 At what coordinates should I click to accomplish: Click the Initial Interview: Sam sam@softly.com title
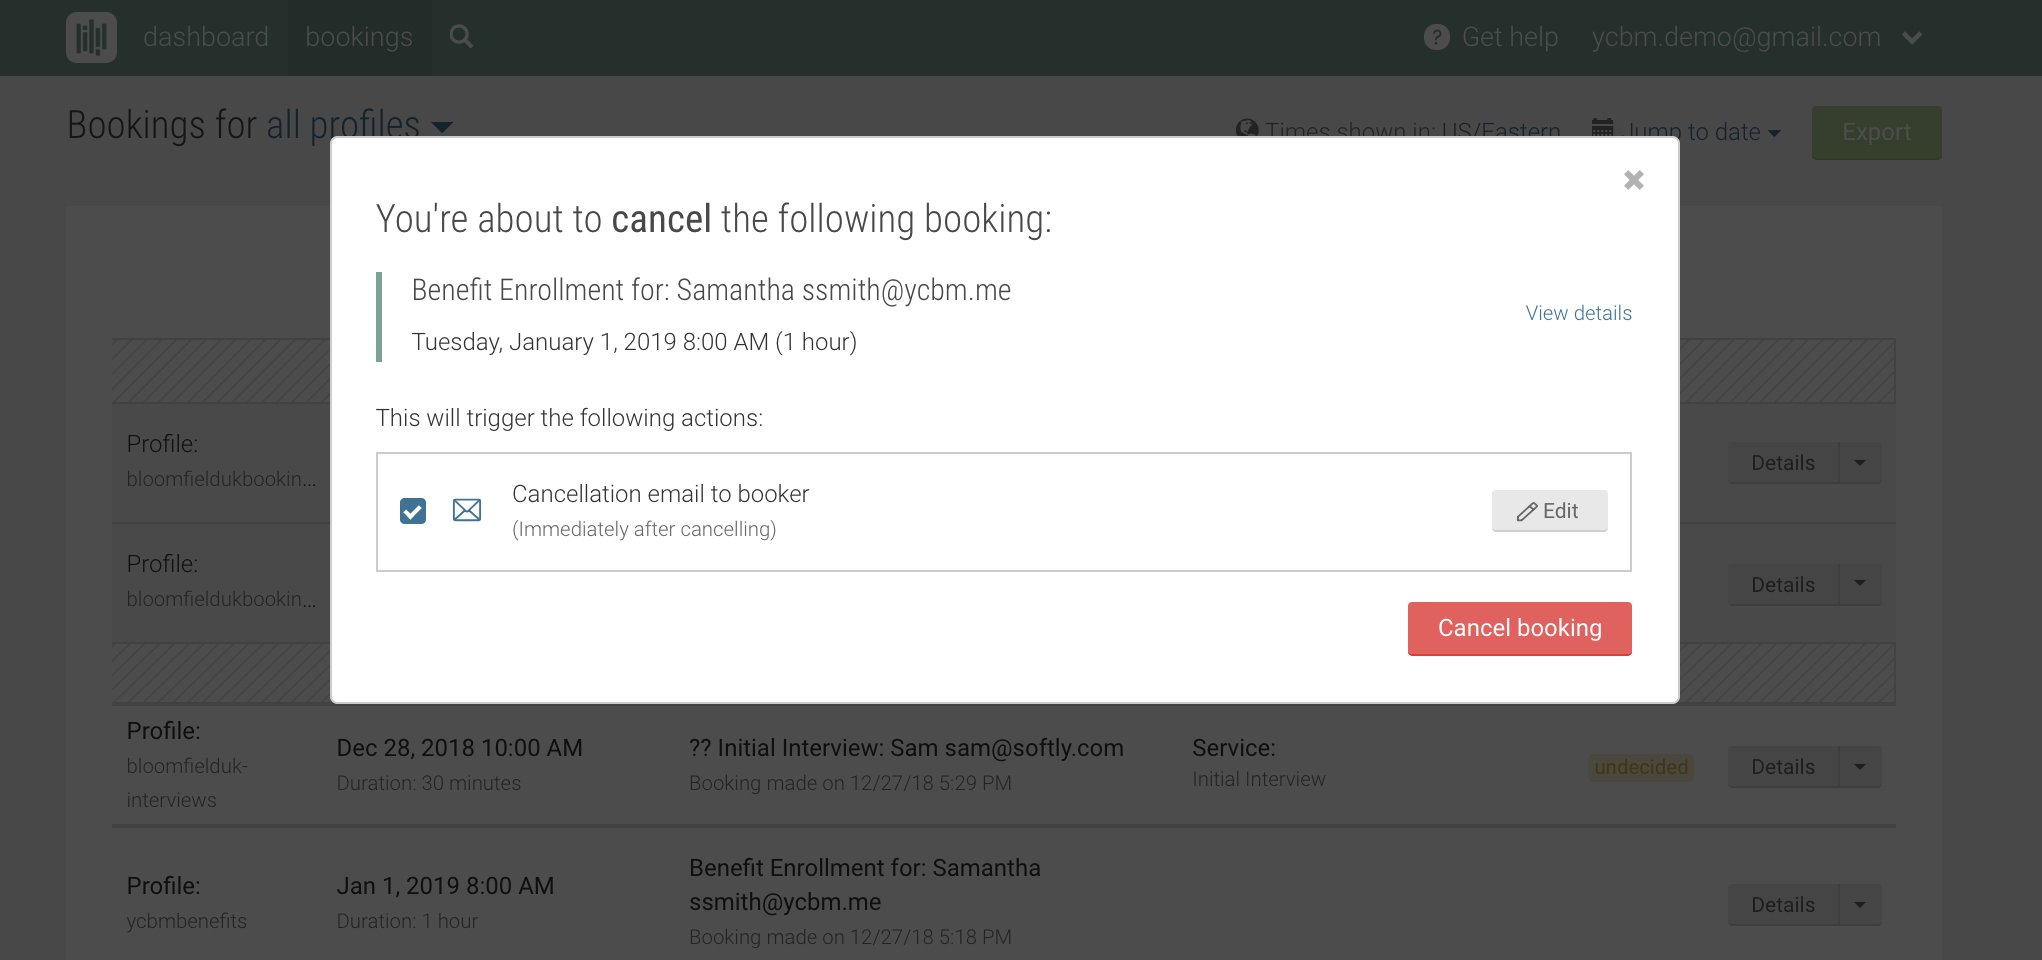click(x=906, y=748)
